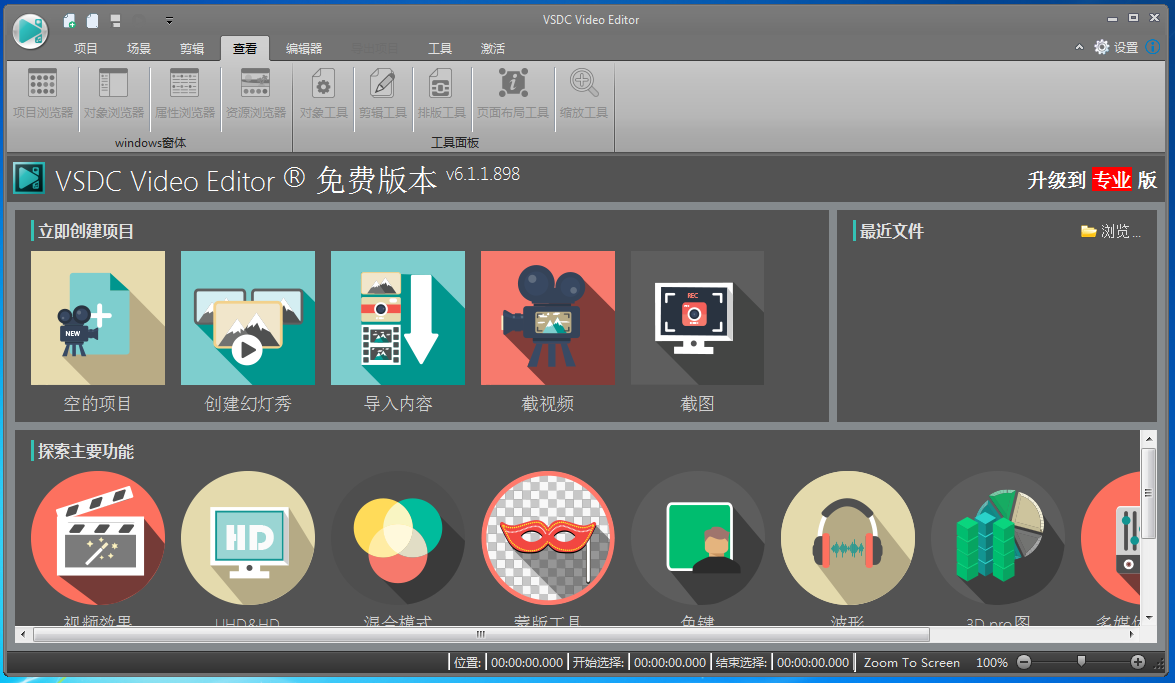Click the save icon in quick access toolbar
Screen dimensions: 1175x683
tap(115, 21)
